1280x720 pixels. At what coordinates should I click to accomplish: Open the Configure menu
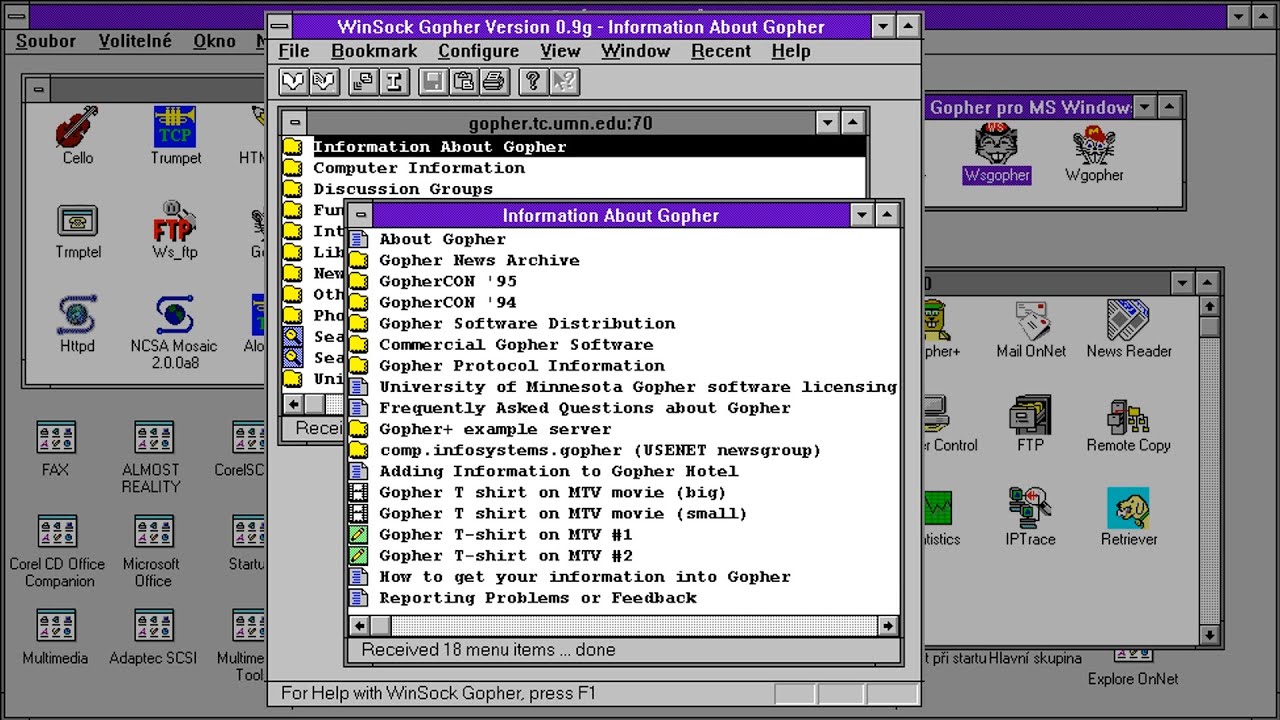point(479,51)
